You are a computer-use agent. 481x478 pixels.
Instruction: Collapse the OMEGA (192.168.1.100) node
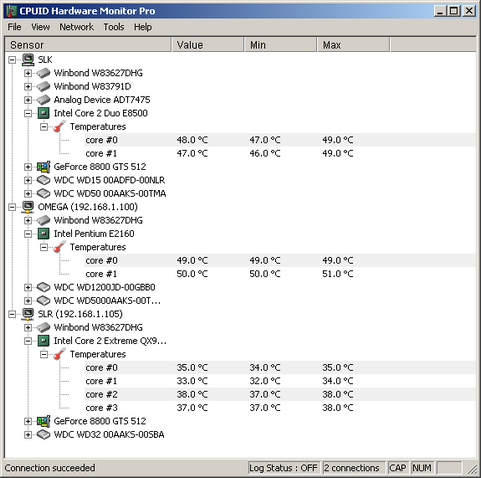[12, 207]
